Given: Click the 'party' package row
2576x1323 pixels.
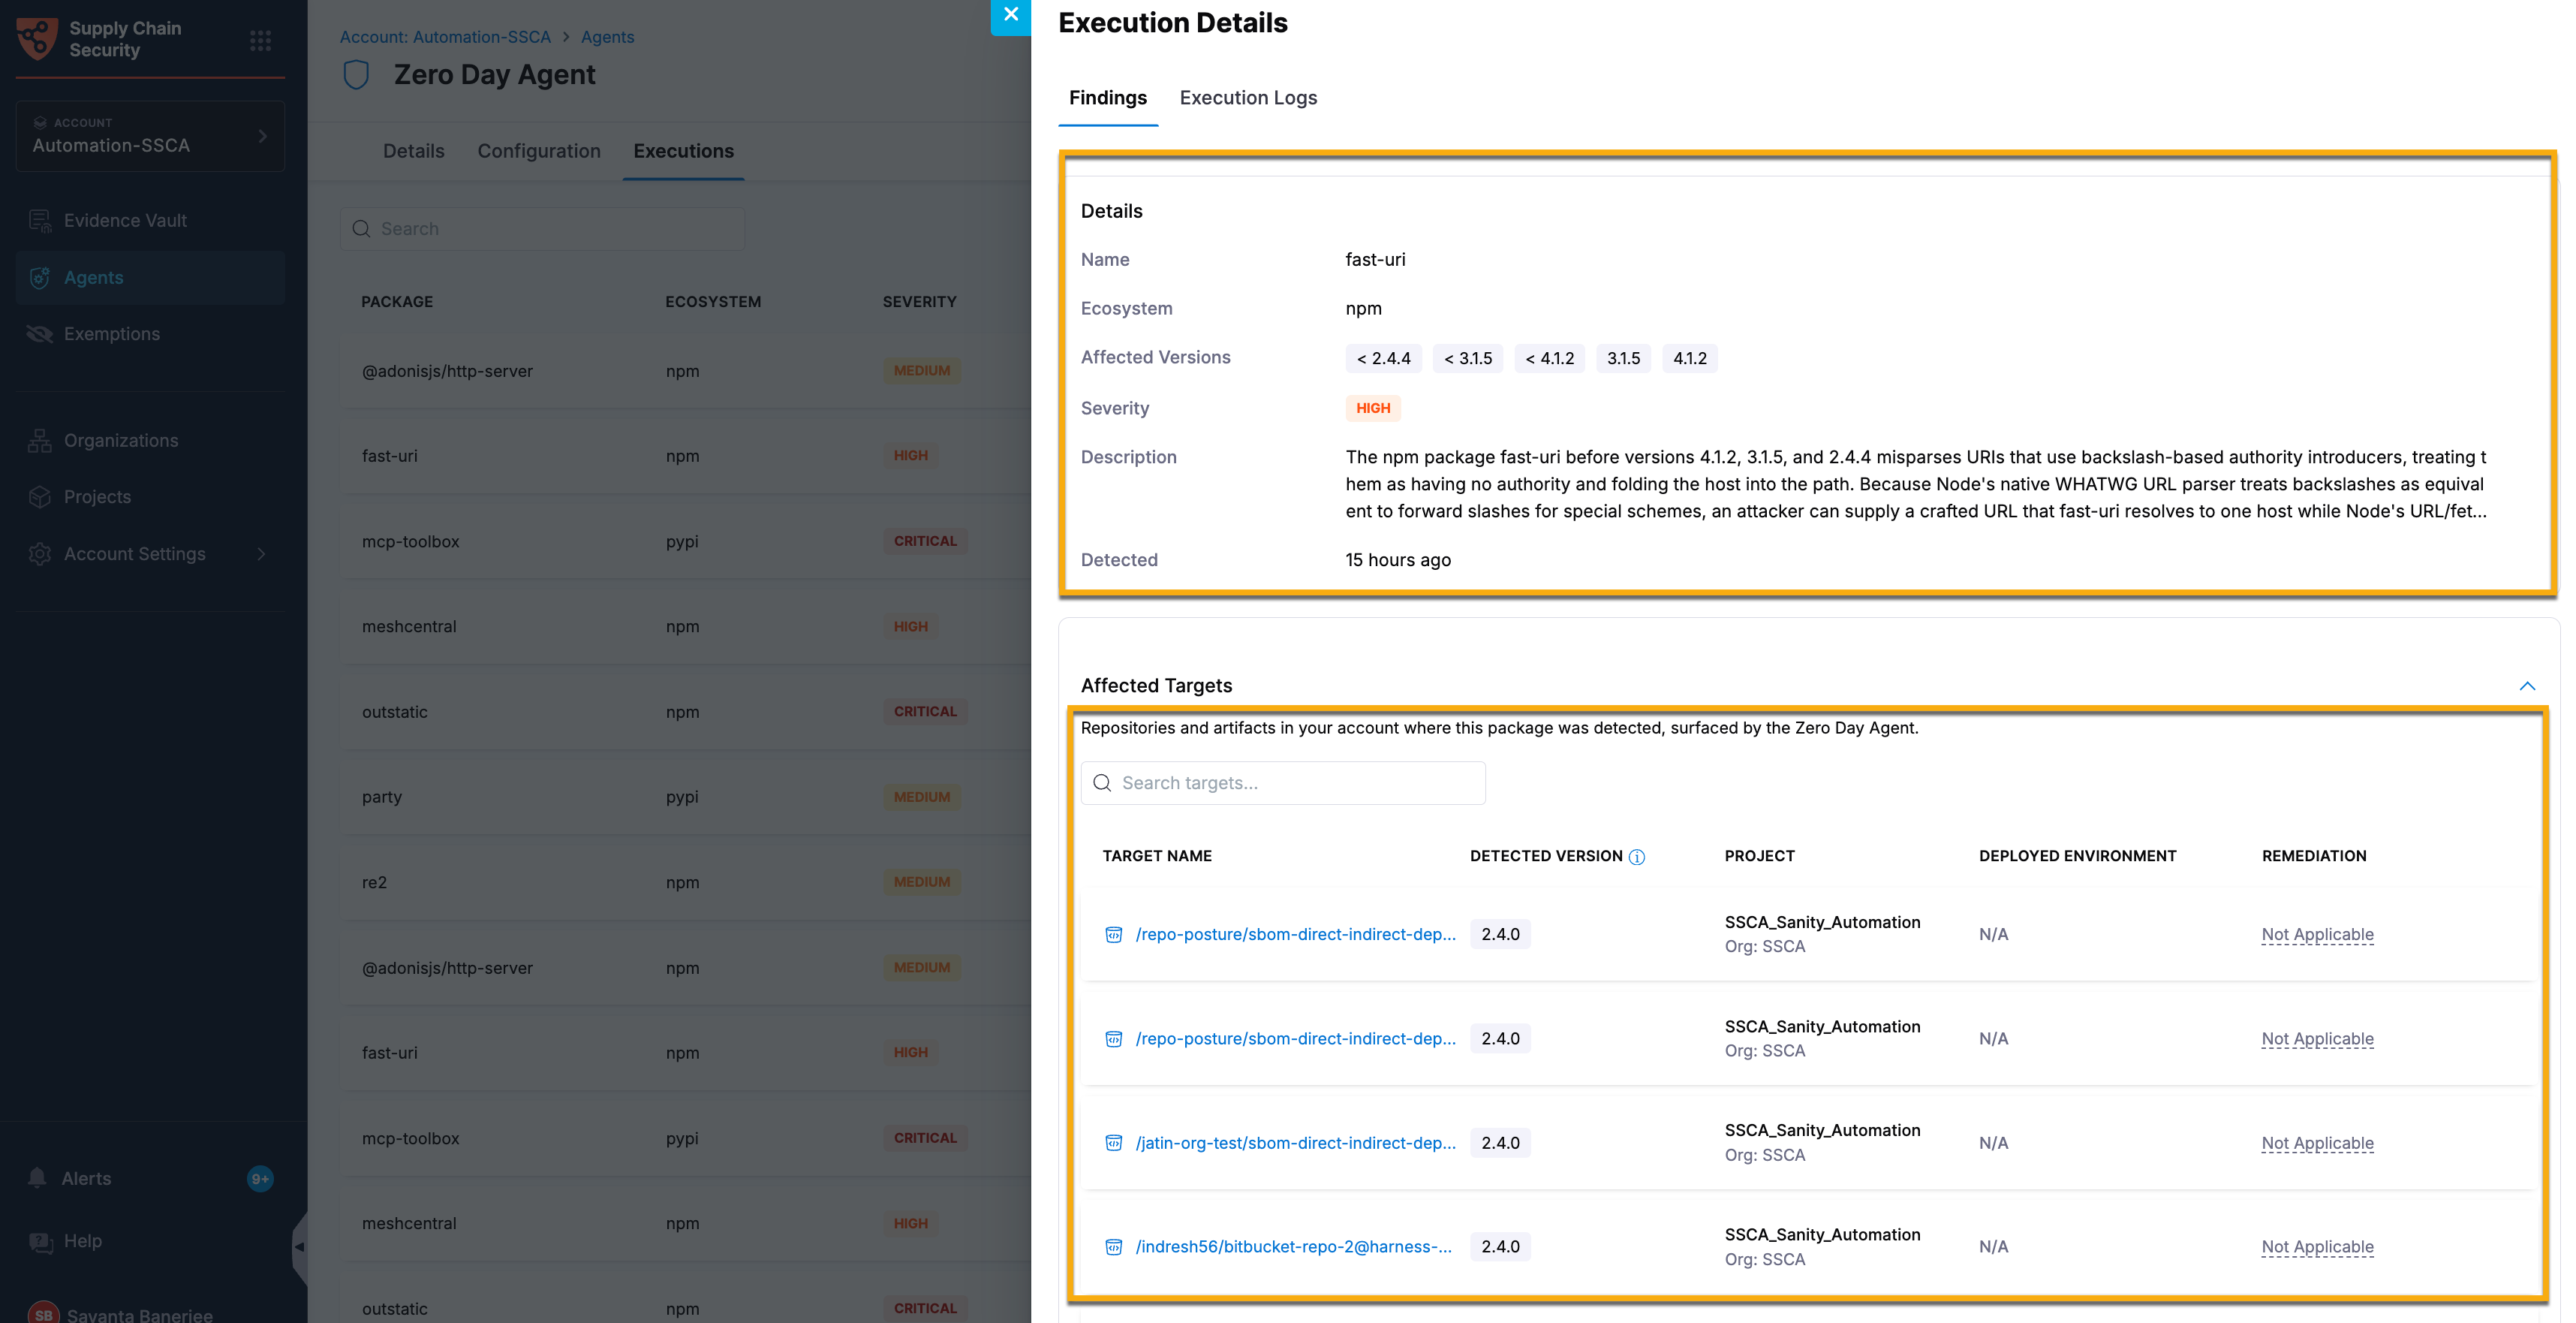Looking at the screenshot, I should [685, 797].
